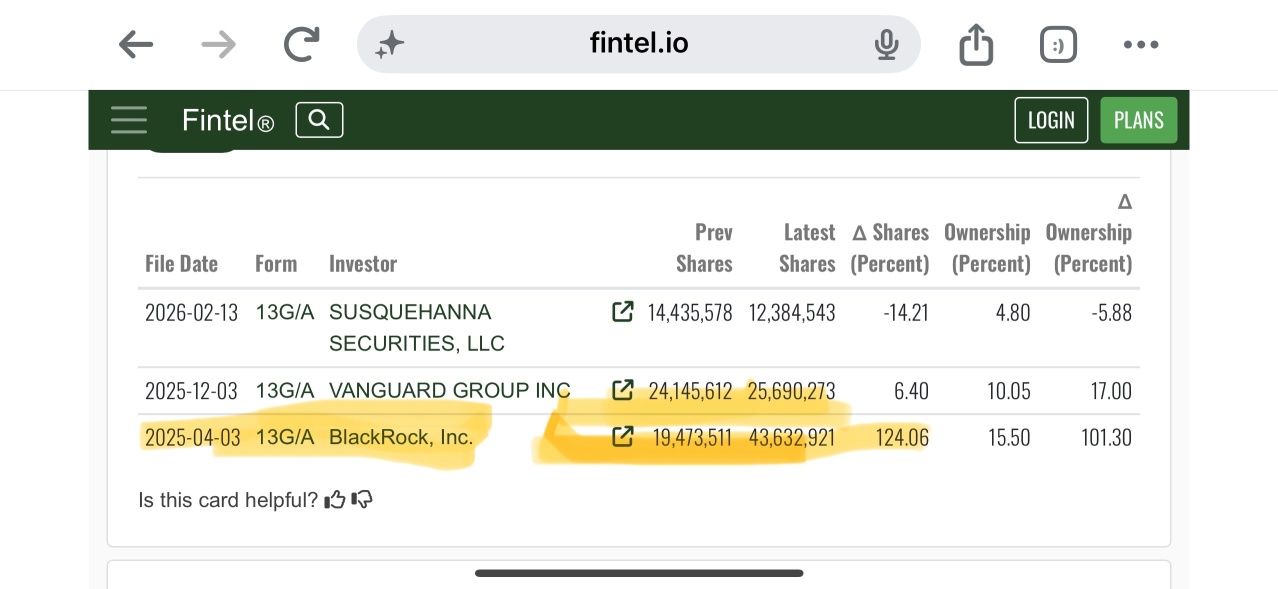Viewport: 1278px width, 589px height.
Task: Go back using browser back arrow
Action: click(136, 44)
